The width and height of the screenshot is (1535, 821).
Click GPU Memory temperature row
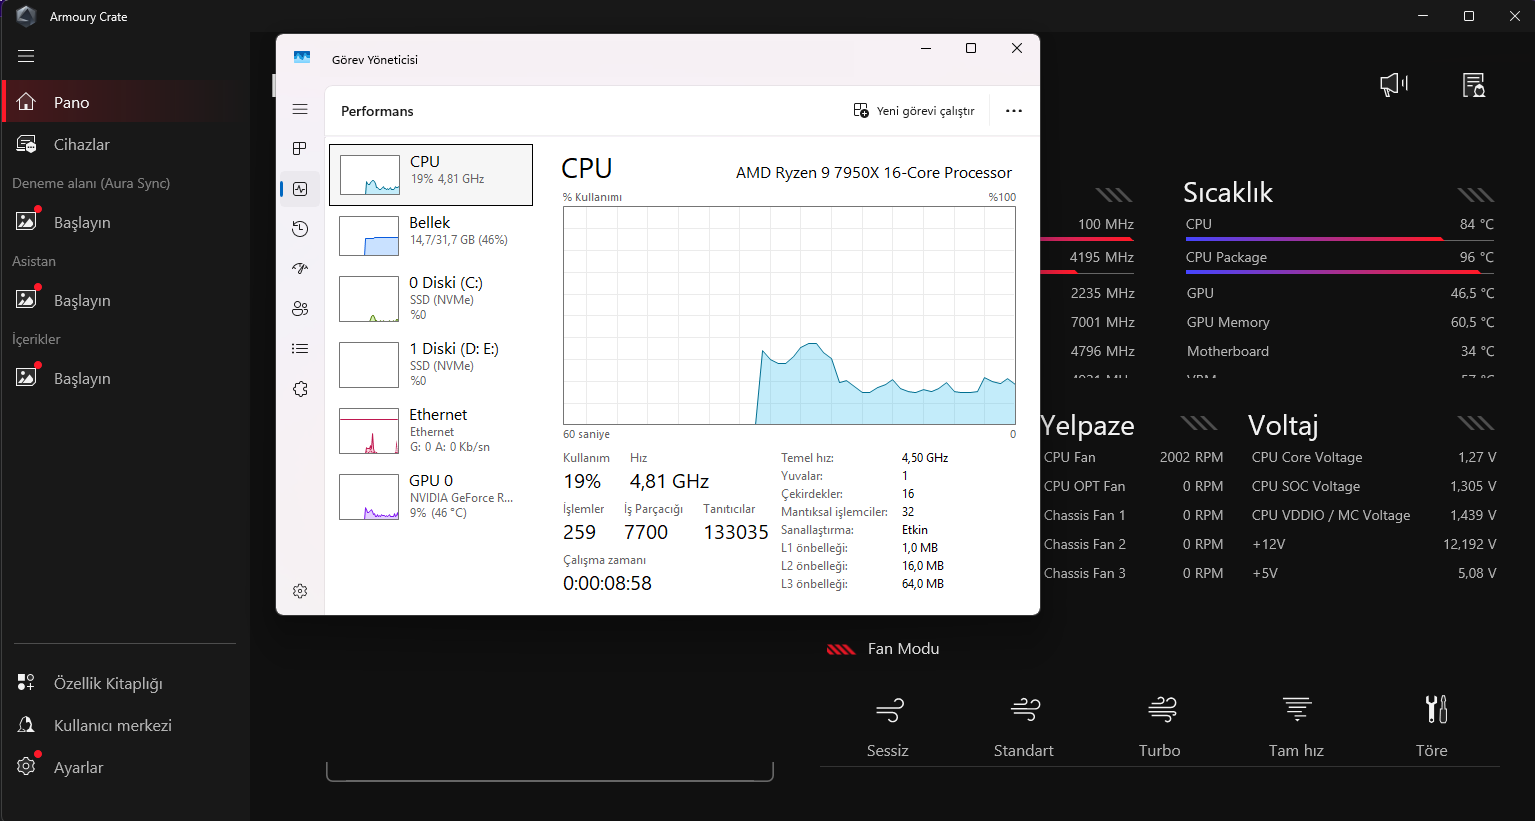tap(1340, 322)
